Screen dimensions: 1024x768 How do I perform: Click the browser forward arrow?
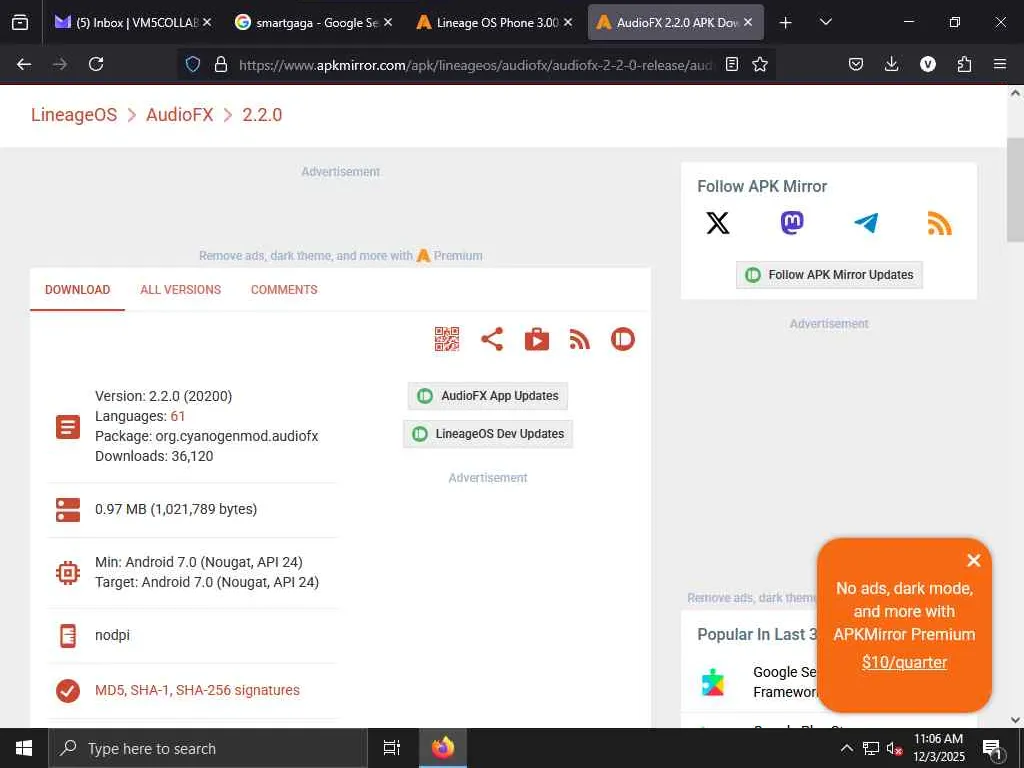(60, 64)
